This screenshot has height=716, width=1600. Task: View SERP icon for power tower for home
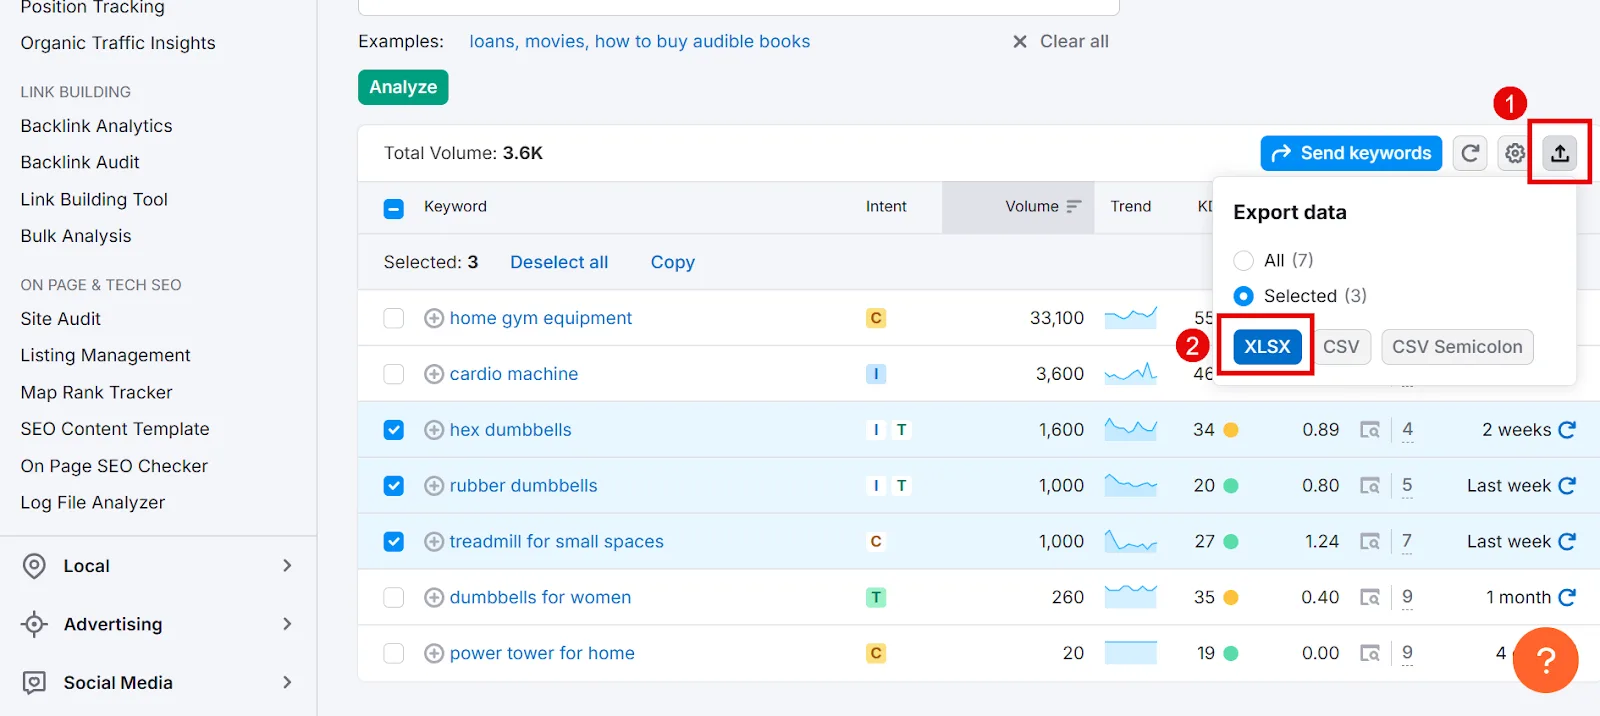(x=1370, y=653)
